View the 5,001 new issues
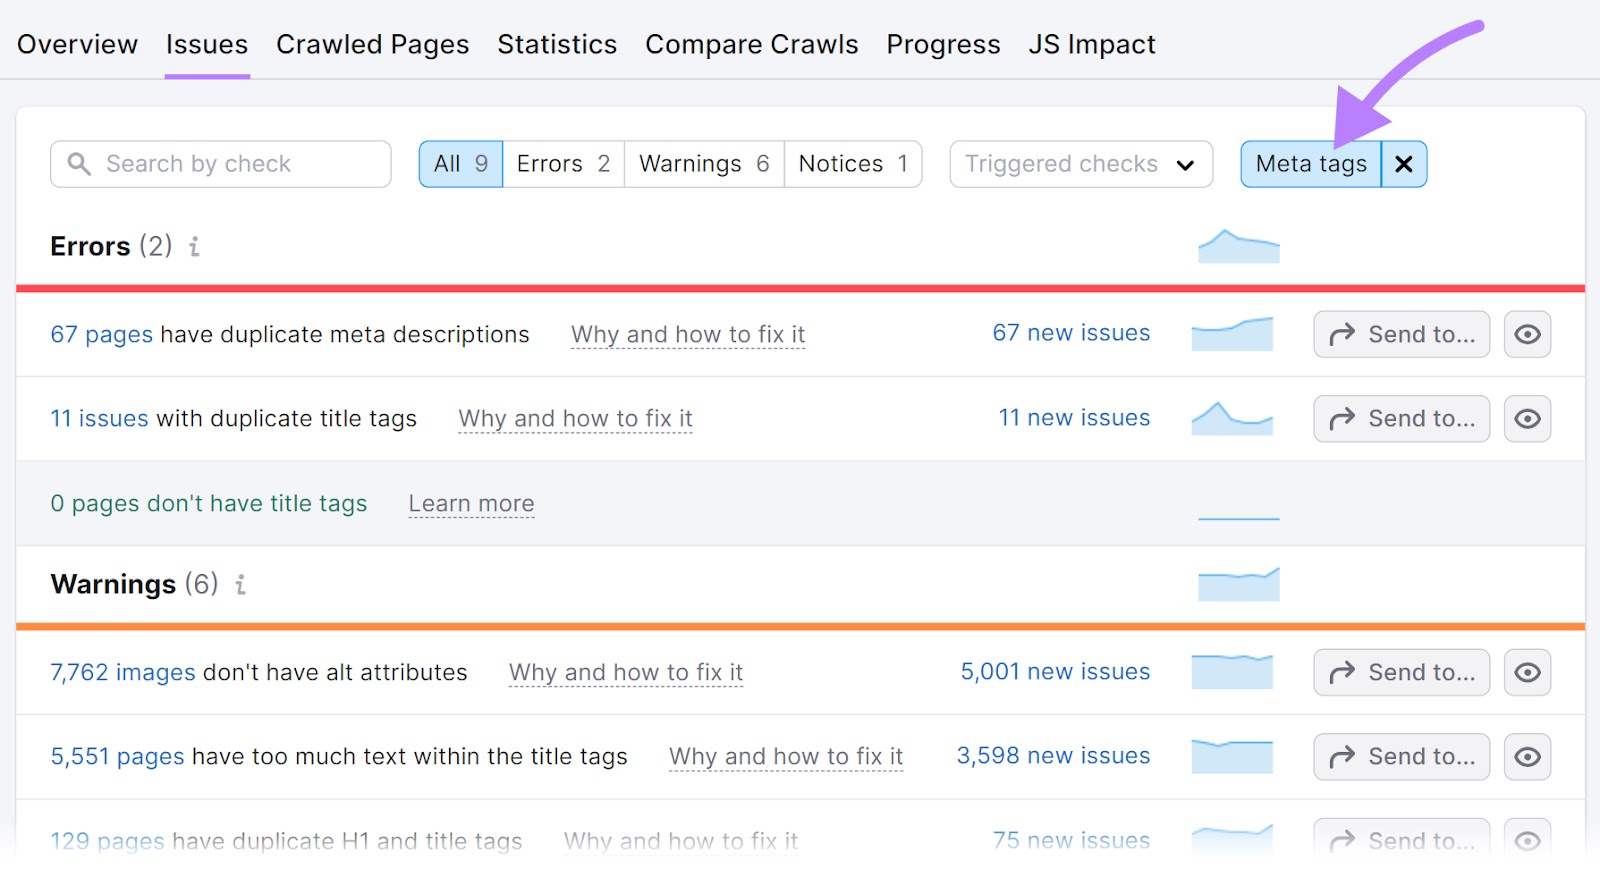Screen dimensions: 1600x869 pos(1055,671)
